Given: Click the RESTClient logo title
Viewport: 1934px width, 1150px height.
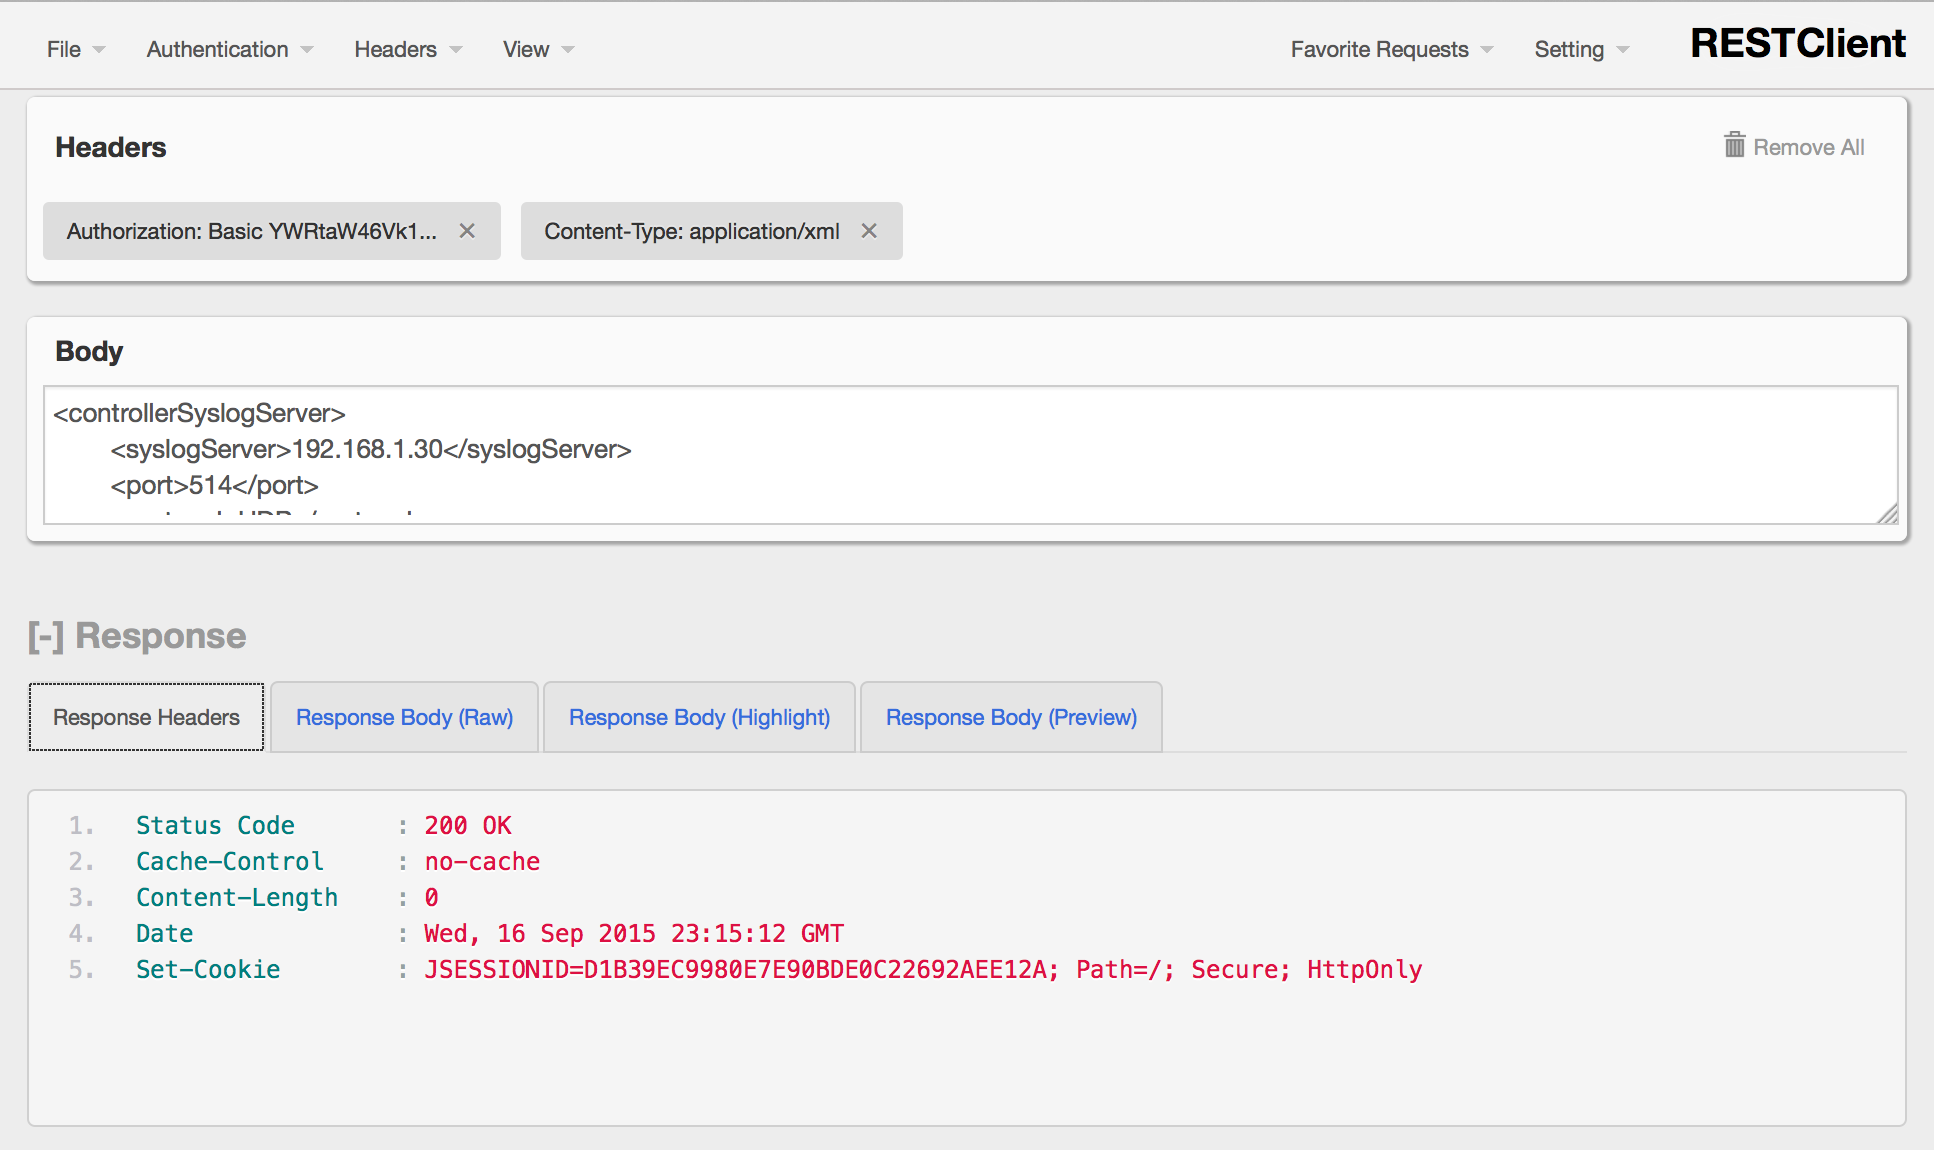Looking at the screenshot, I should tap(1797, 43).
